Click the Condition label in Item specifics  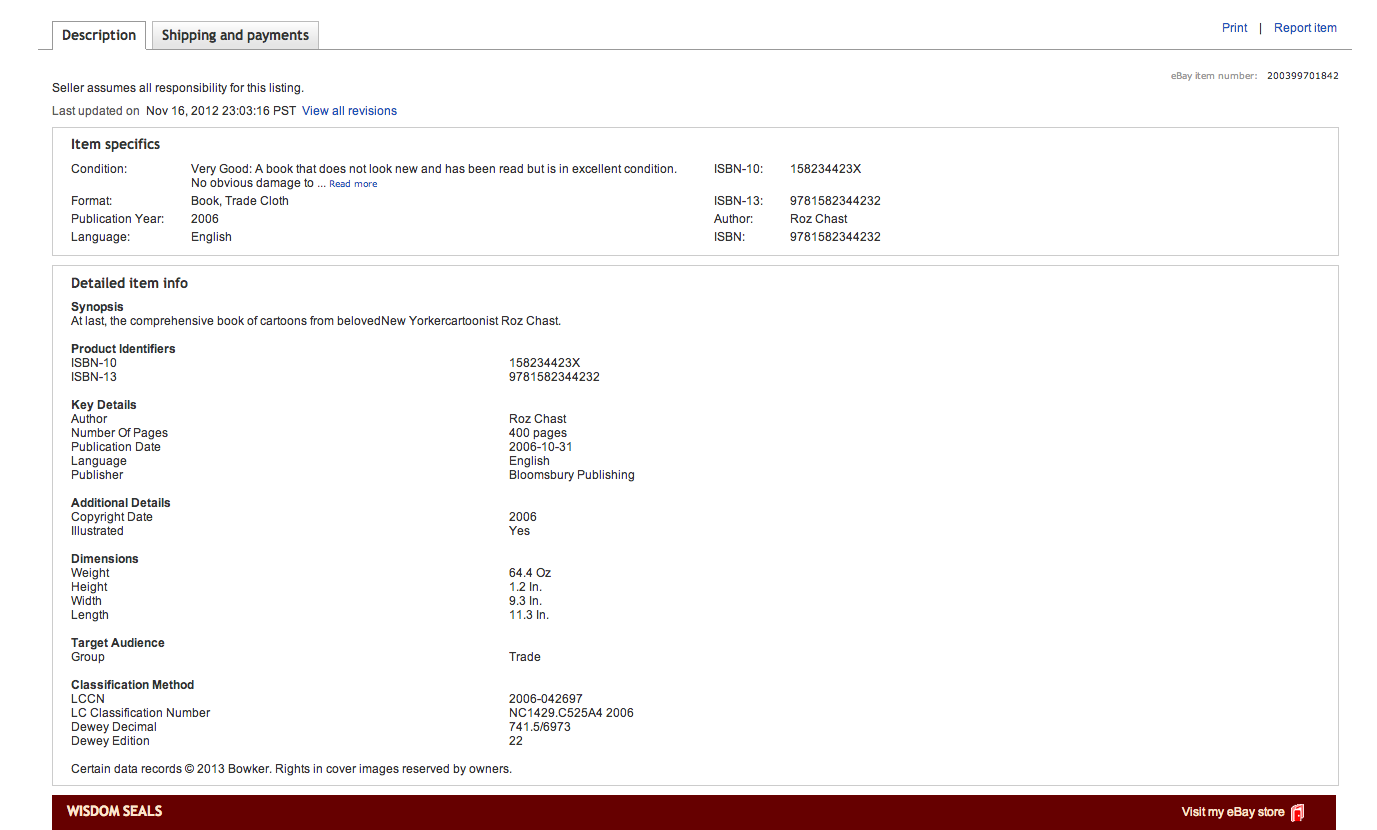[99, 169]
